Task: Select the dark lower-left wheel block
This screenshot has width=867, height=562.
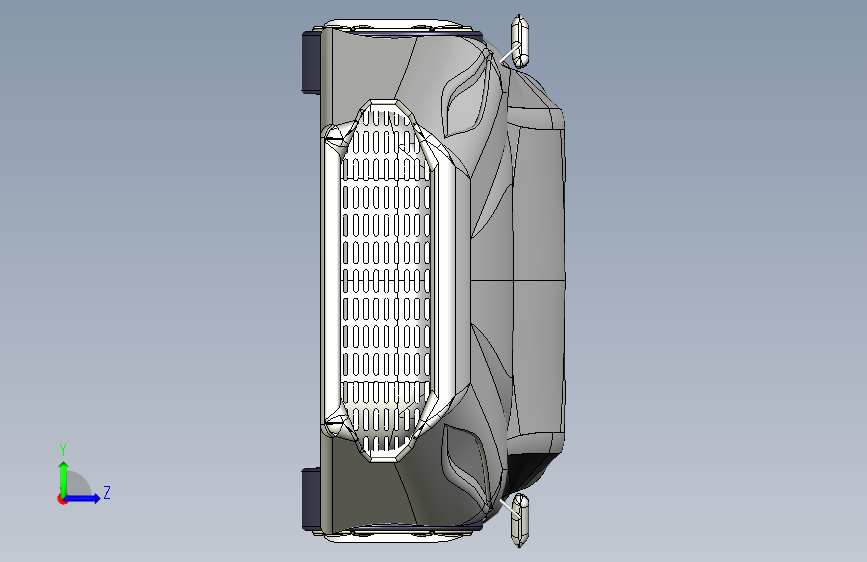Action: pyautogui.click(x=311, y=499)
